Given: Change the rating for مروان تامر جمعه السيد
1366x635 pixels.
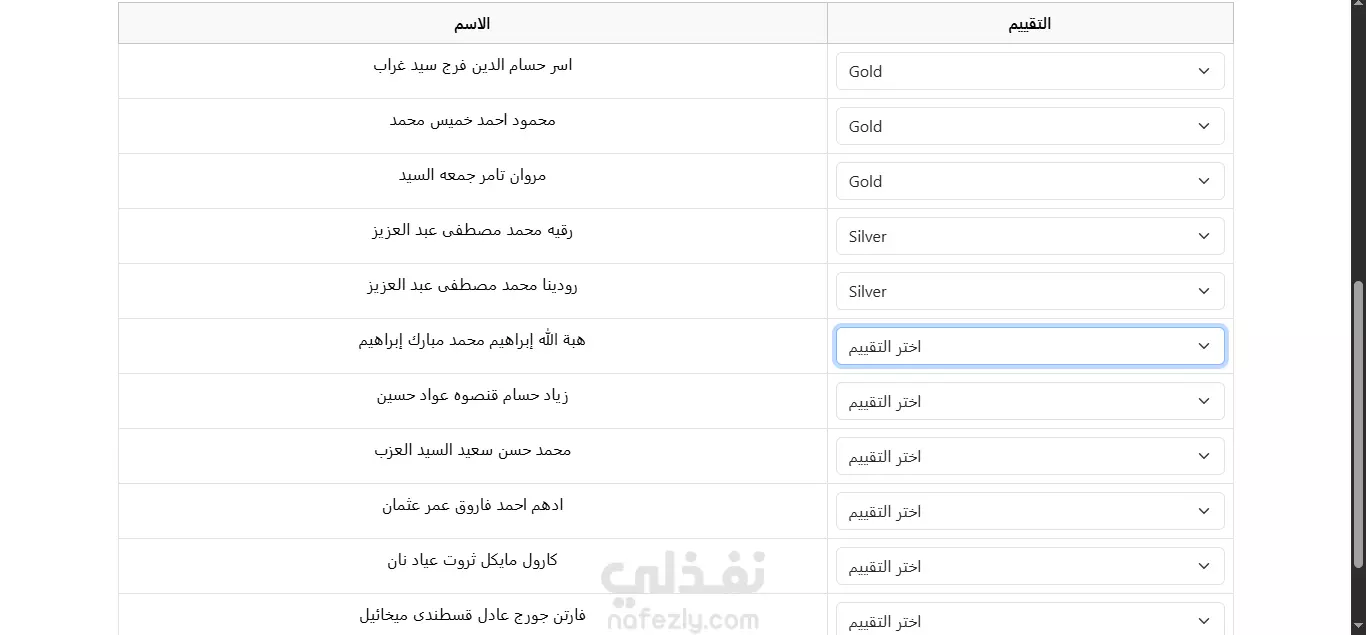Looking at the screenshot, I should click(x=1030, y=181).
